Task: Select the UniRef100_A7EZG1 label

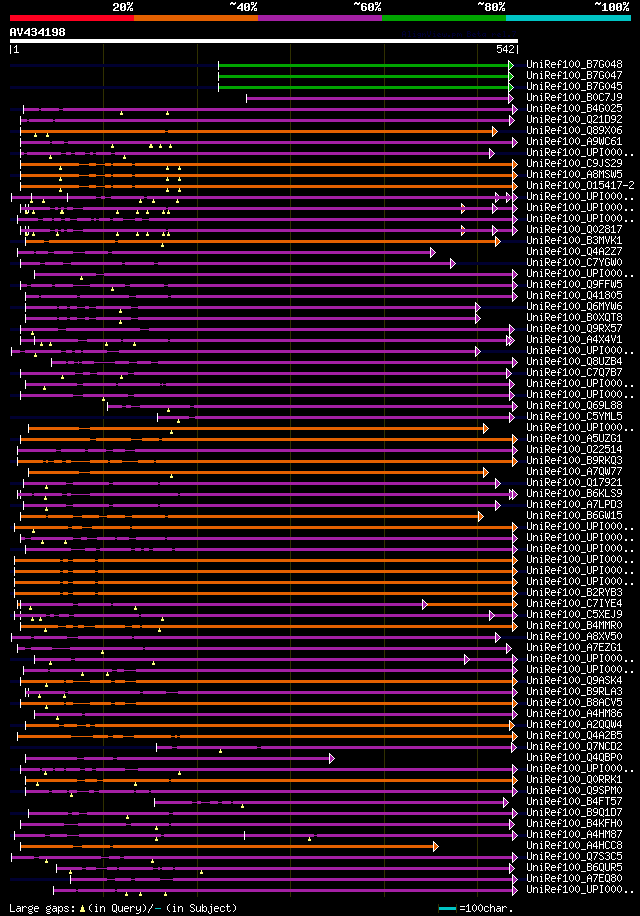Action: coord(574,647)
